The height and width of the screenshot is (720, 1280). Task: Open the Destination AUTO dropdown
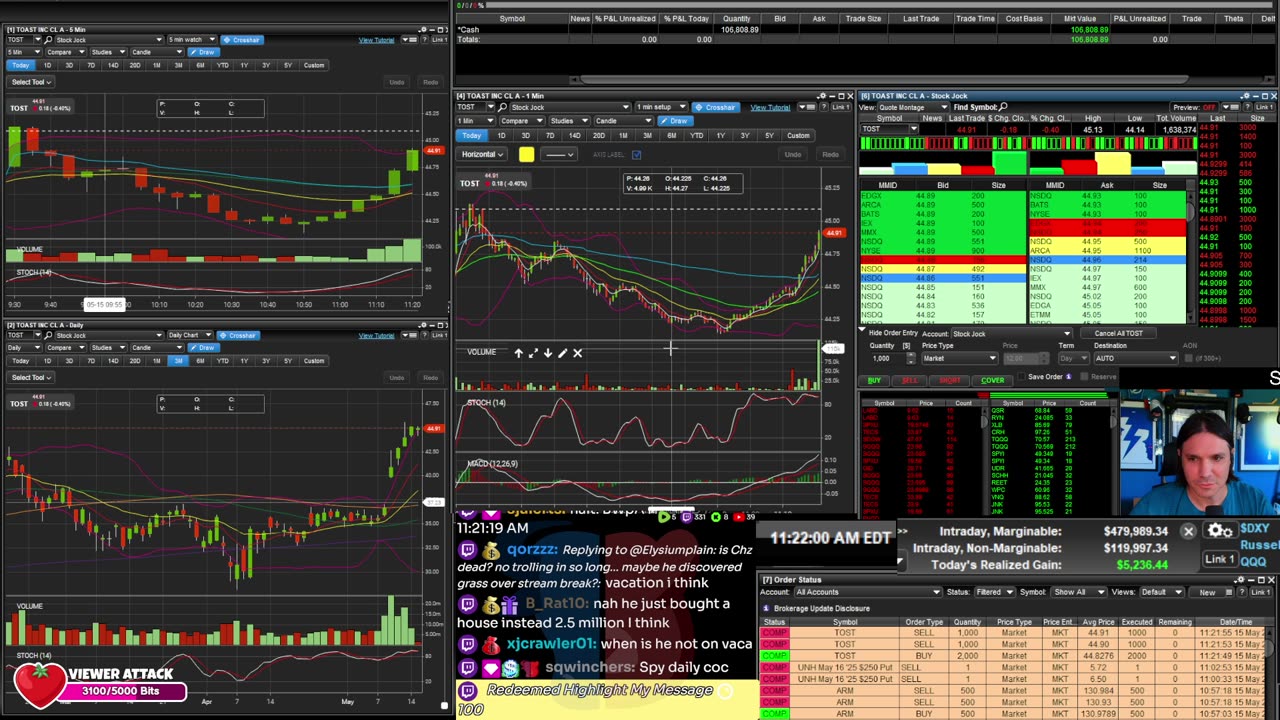(x=1136, y=358)
